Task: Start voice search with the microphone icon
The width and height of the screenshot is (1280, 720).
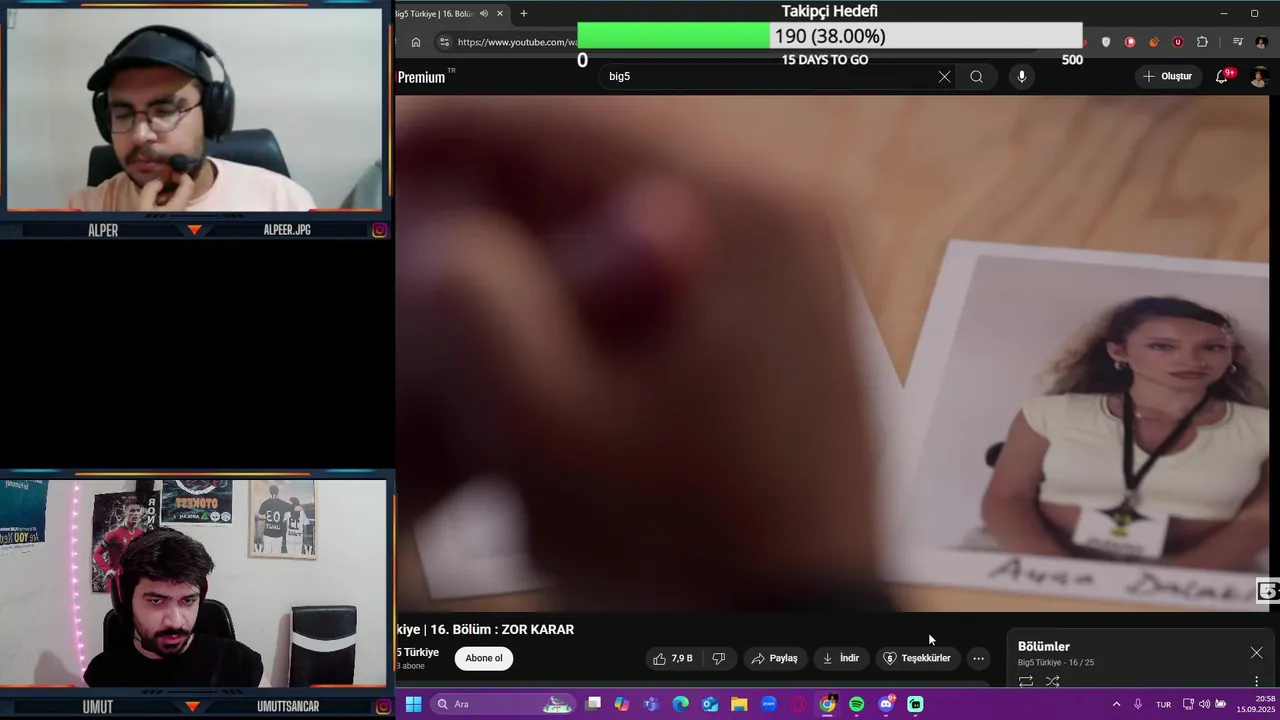Action: (x=1021, y=77)
